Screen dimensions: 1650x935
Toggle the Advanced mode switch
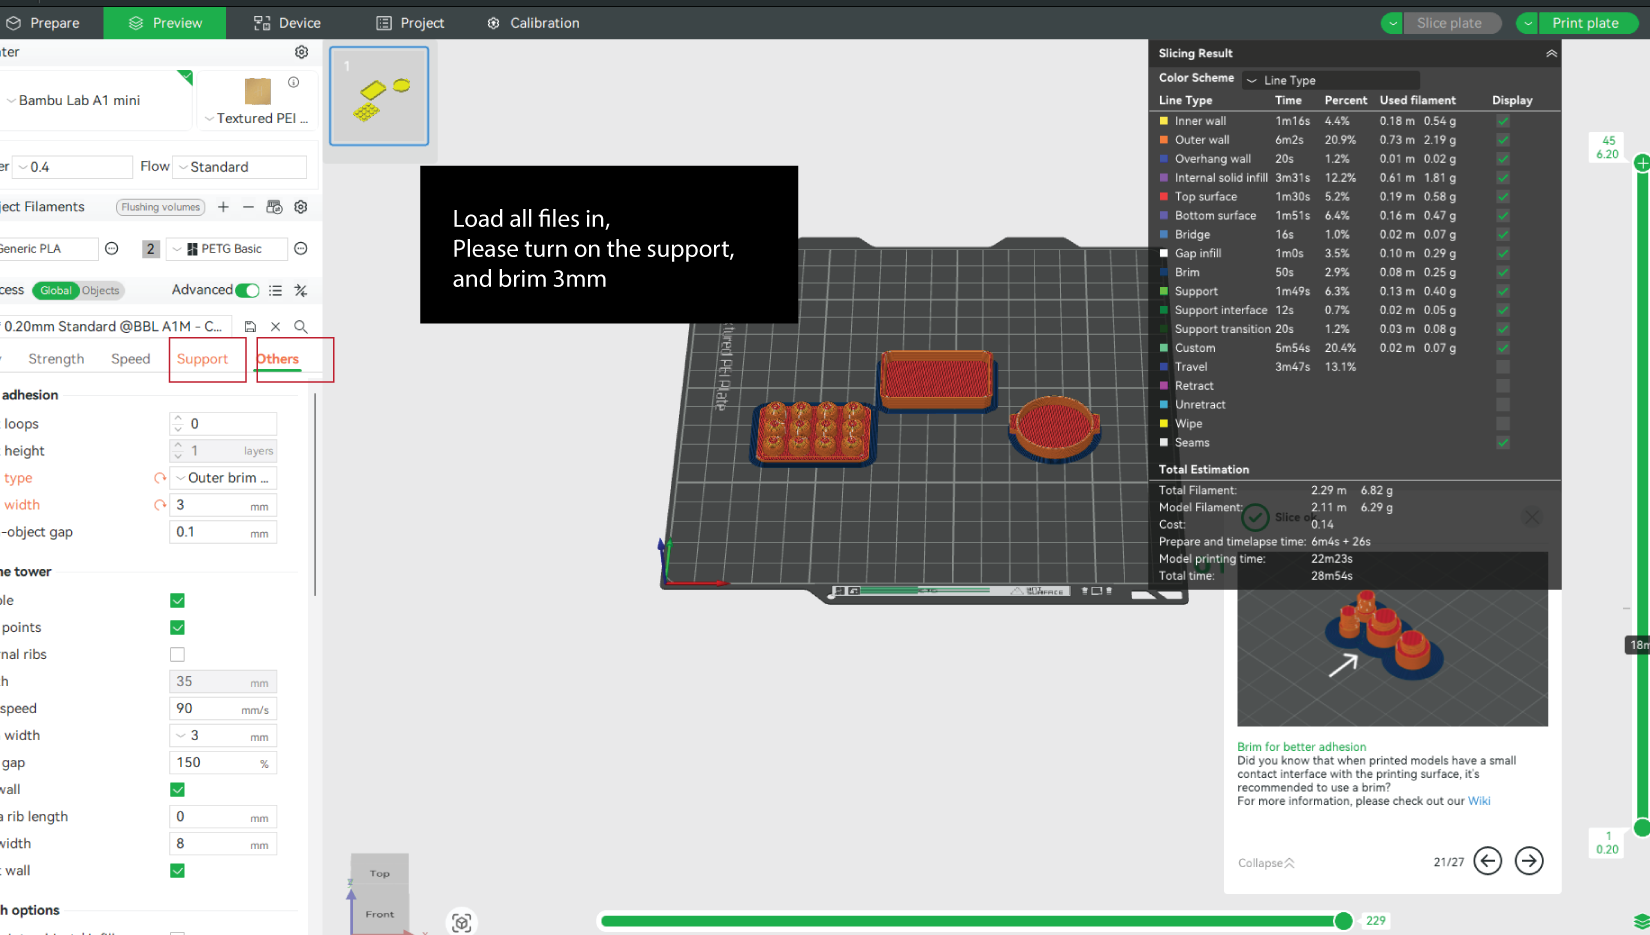click(247, 290)
